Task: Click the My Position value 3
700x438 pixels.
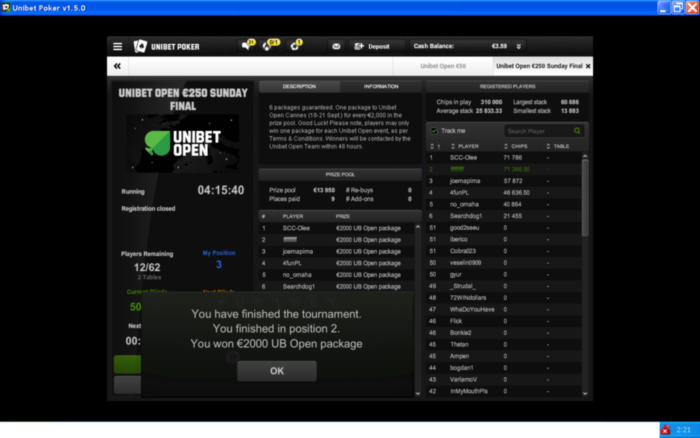Action: 219,264
